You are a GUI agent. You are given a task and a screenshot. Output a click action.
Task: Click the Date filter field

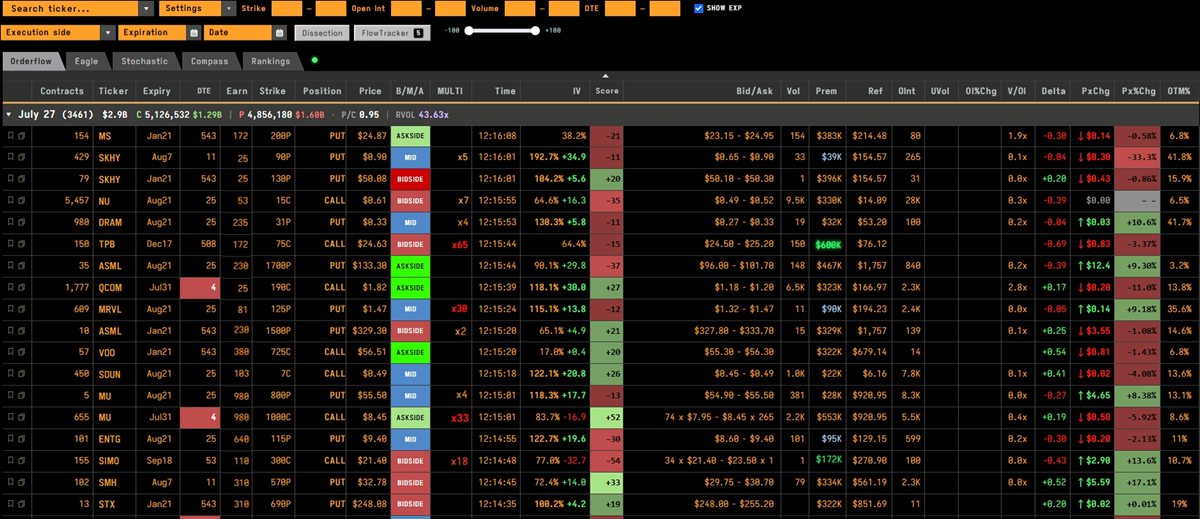238,33
